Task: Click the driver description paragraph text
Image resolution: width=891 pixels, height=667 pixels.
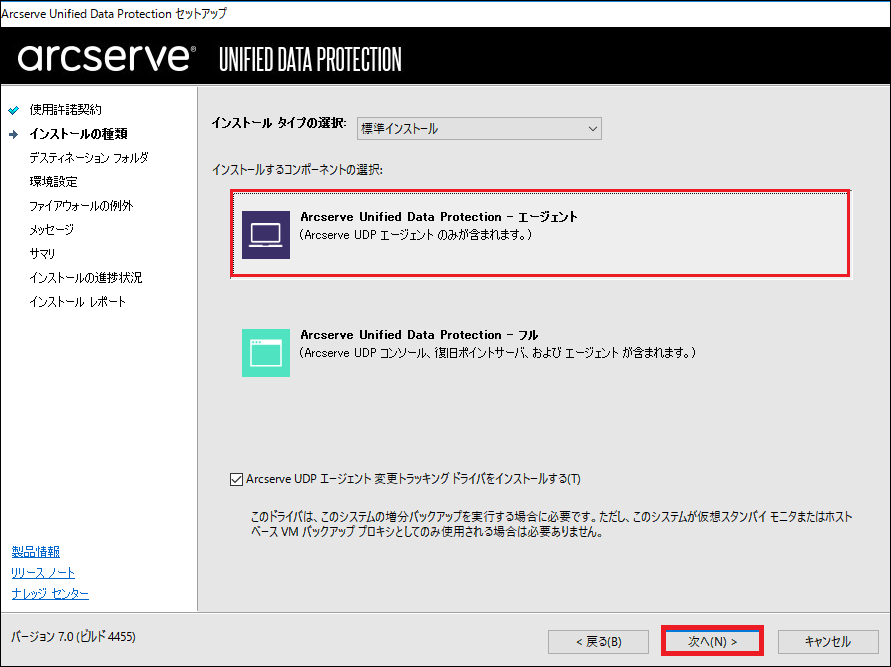Action: coord(551,524)
